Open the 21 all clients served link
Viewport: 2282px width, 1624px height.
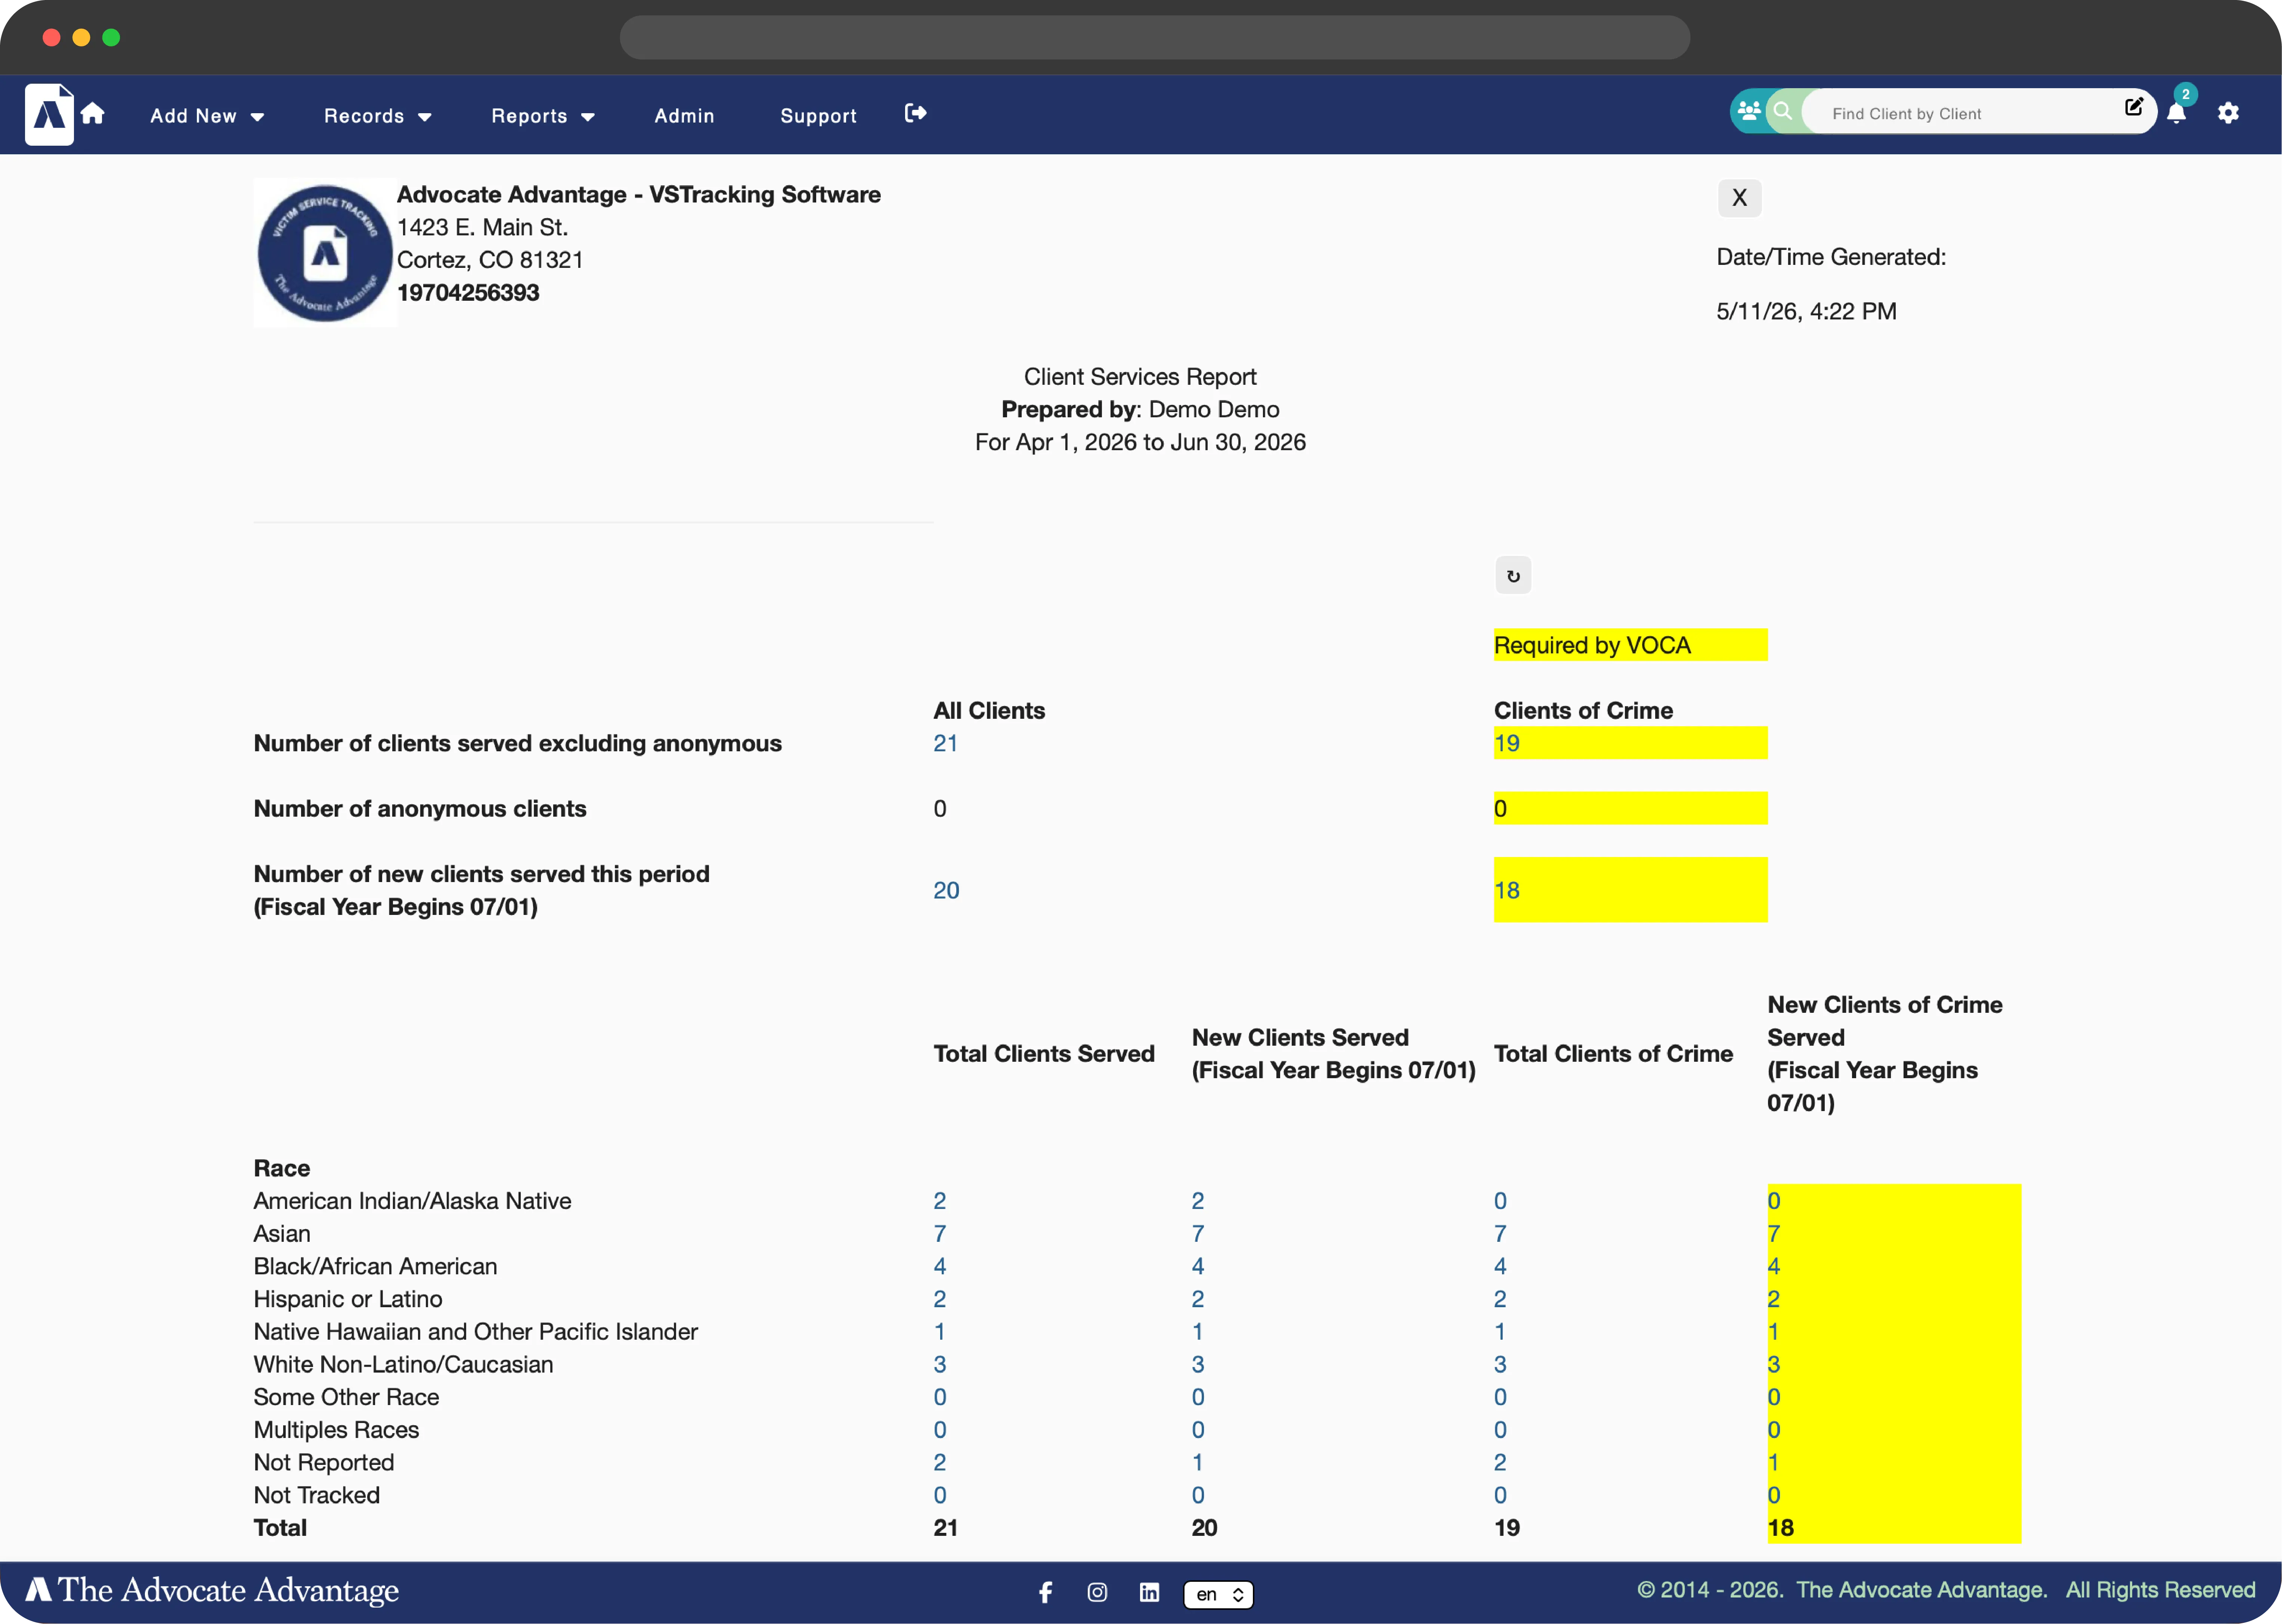945,743
